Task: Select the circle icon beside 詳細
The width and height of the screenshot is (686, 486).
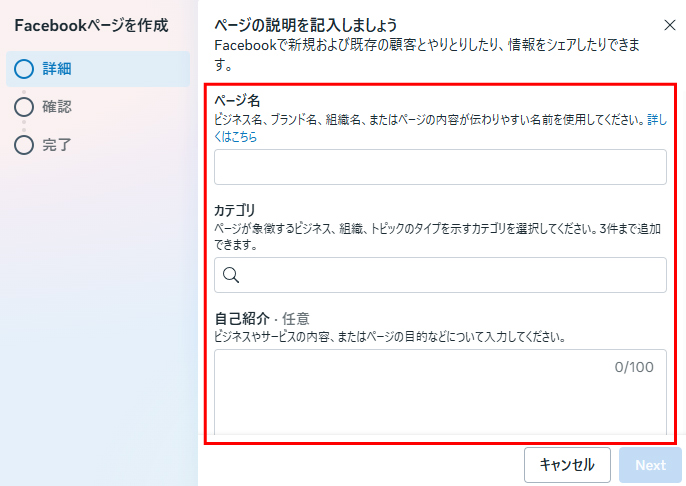Action: 24,69
